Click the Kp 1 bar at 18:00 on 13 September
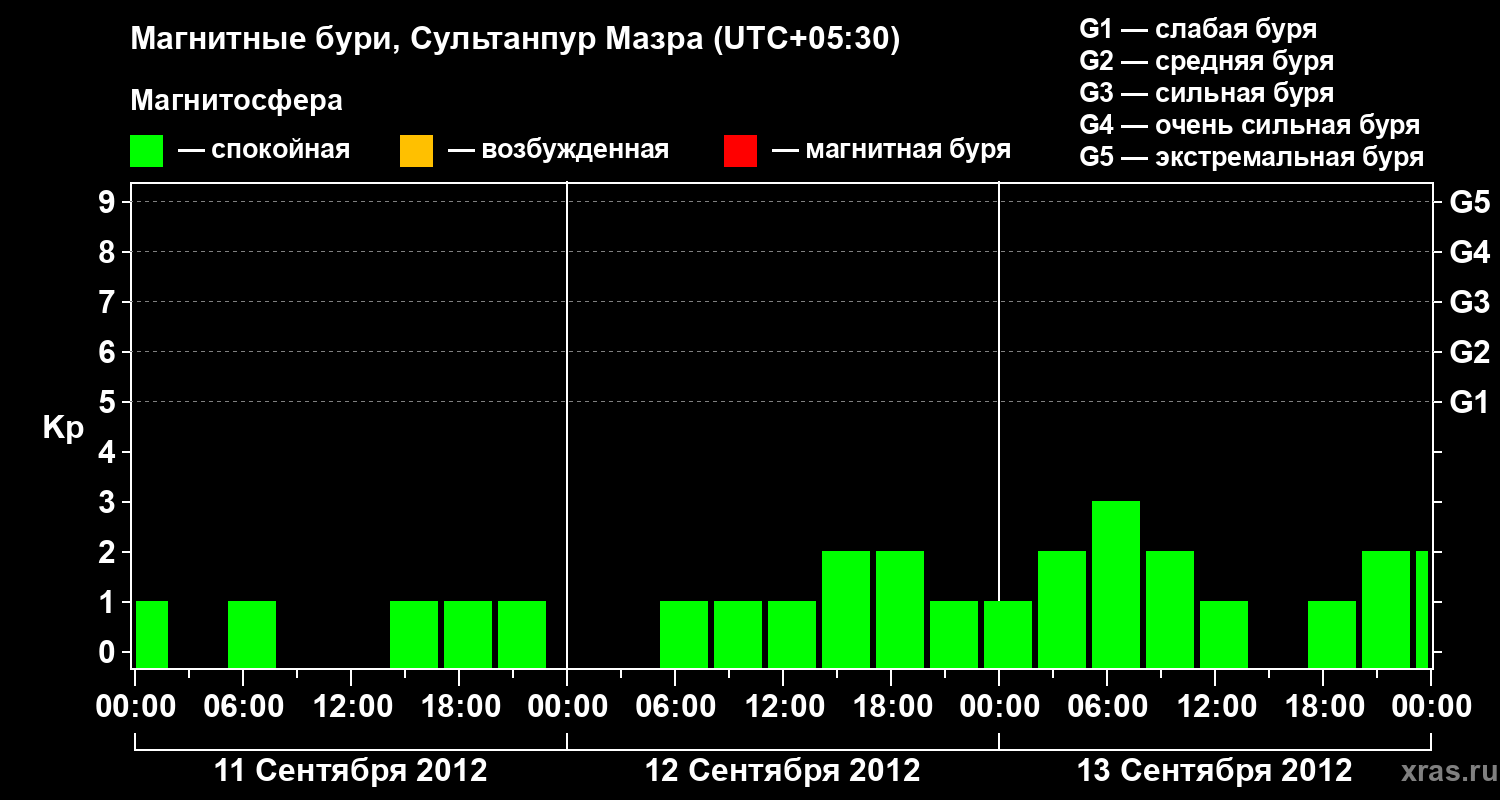1500x800 pixels. [1332, 634]
